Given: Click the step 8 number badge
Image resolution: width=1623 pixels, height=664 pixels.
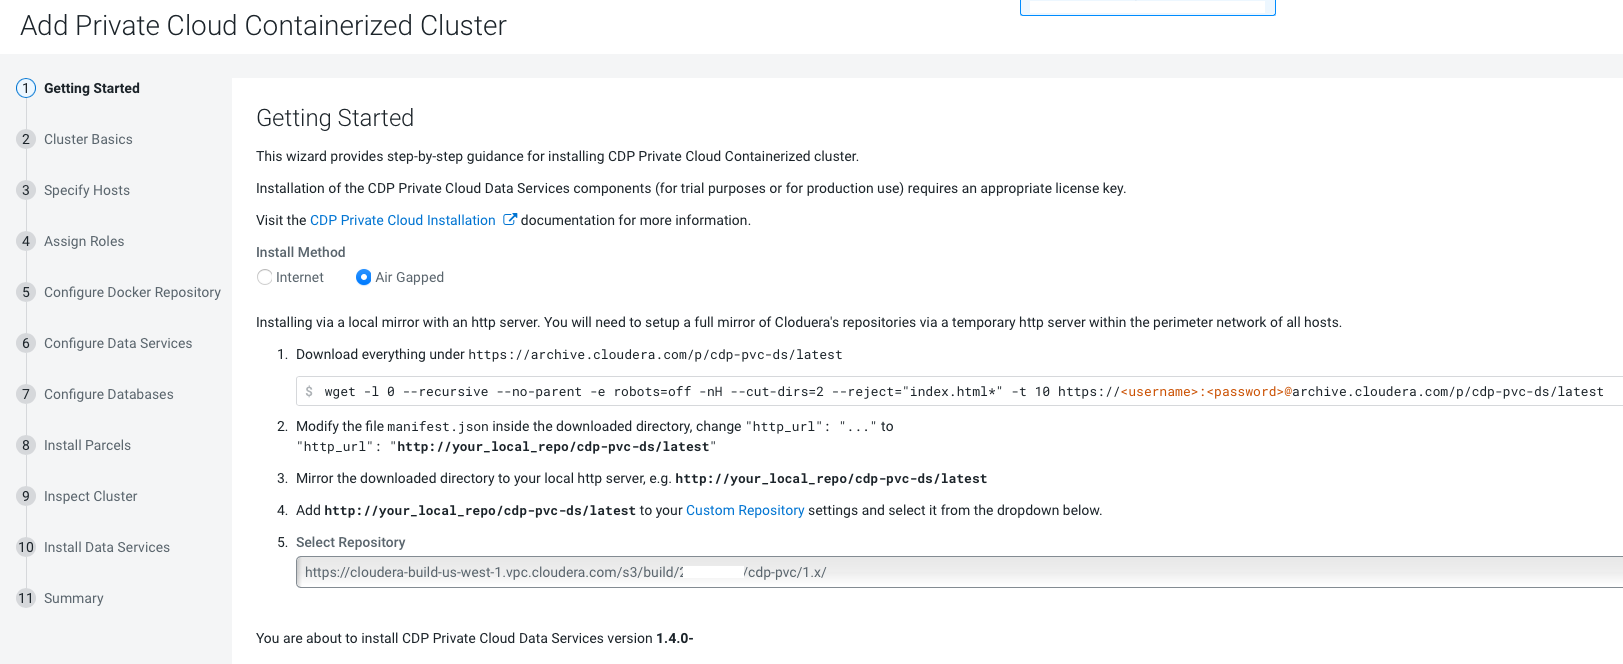Looking at the screenshot, I should coord(26,445).
